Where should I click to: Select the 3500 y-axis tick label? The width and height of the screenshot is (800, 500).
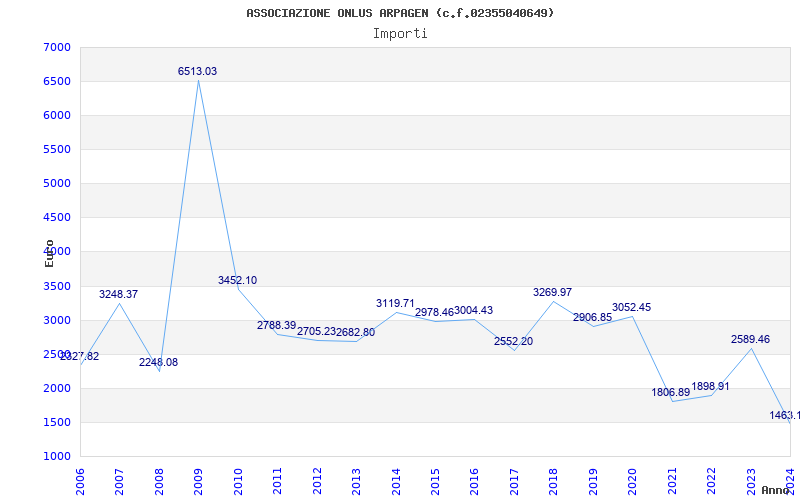pos(57,286)
